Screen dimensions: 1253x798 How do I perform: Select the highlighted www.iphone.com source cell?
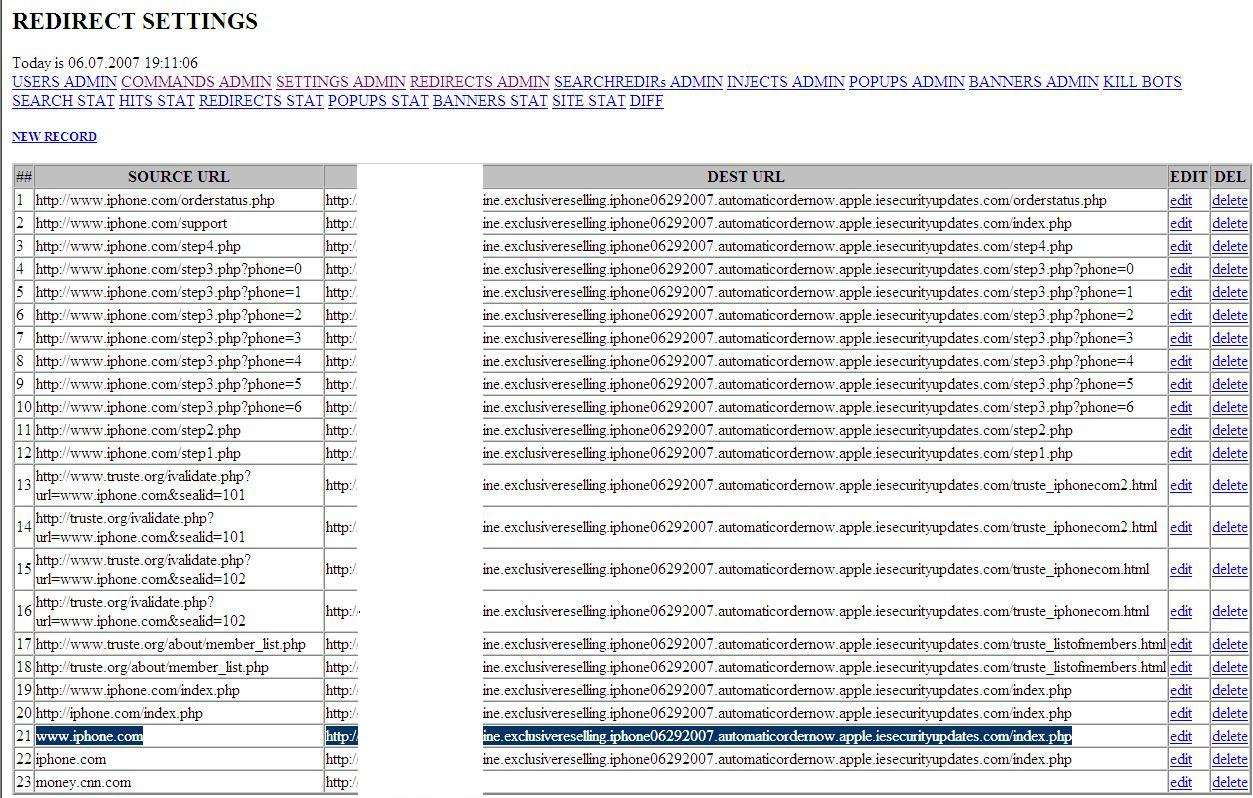point(90,737)
